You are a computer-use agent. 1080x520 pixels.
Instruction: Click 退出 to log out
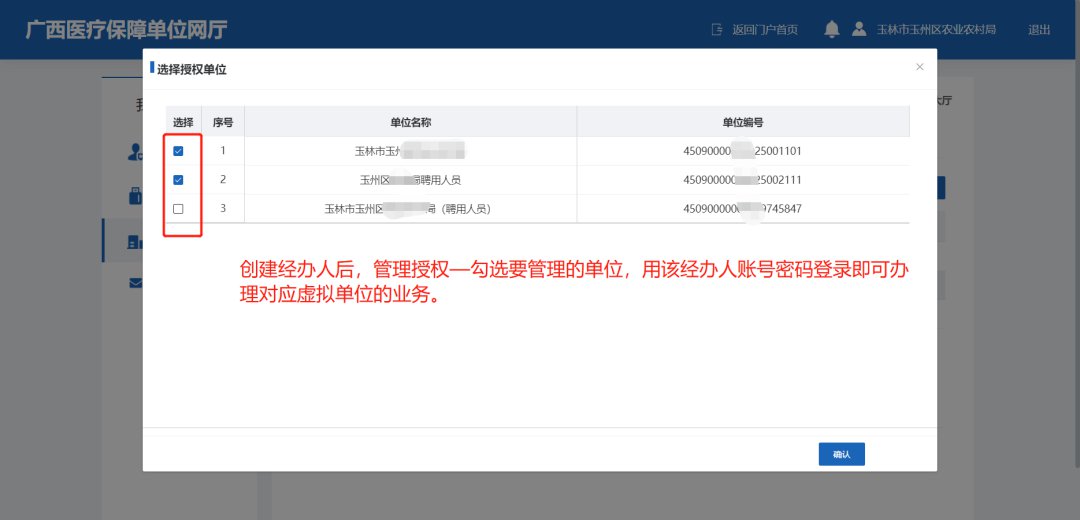(1039, 30)
